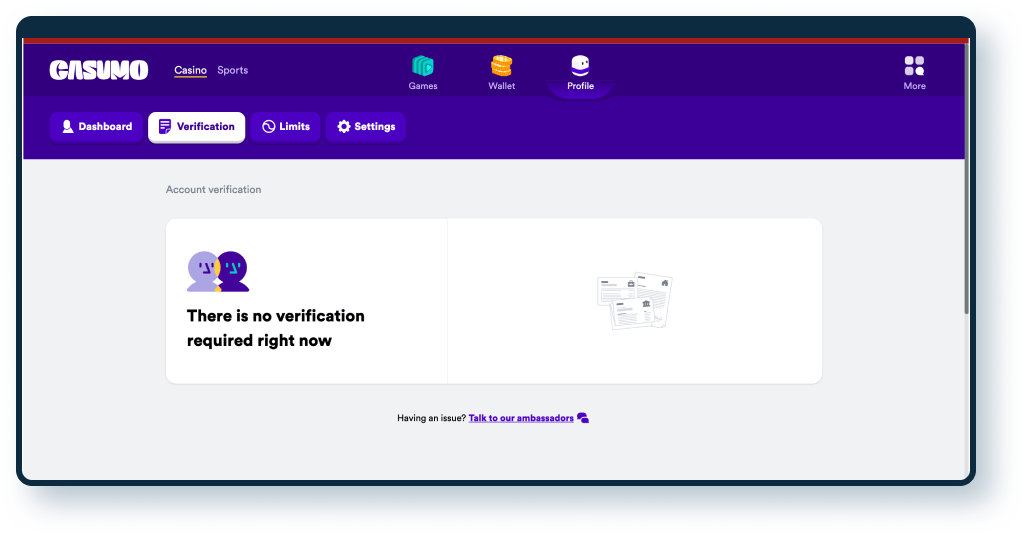Click the documents illustration in the card

(635, 301)
